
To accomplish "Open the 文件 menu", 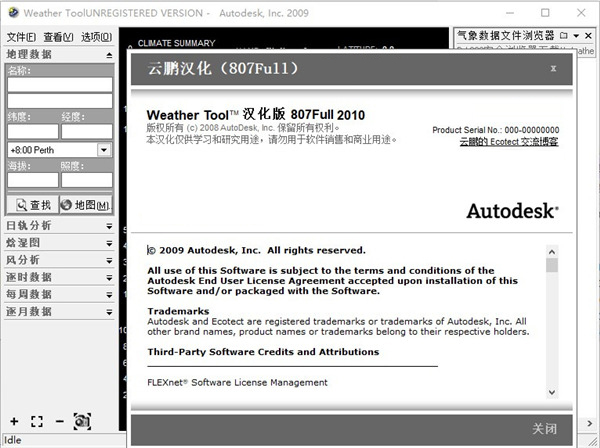I will click(21, 37).
